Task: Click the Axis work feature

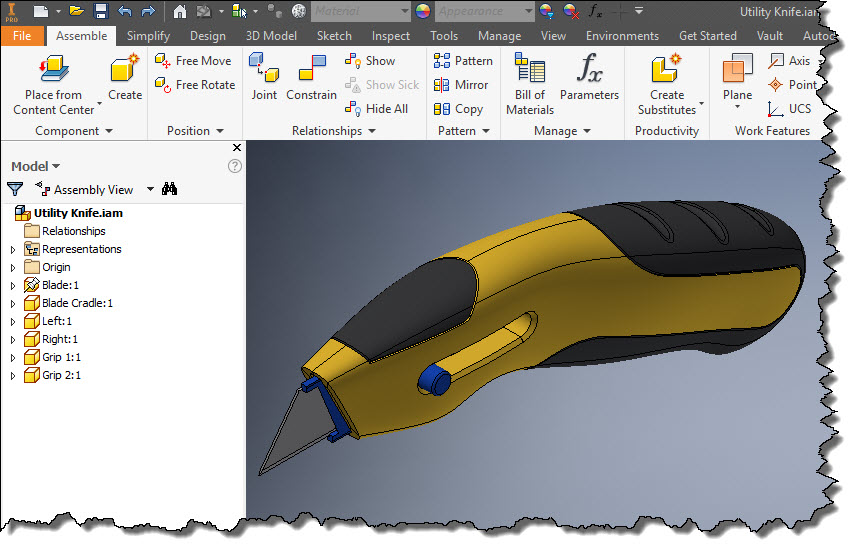Action: point(789,60)
